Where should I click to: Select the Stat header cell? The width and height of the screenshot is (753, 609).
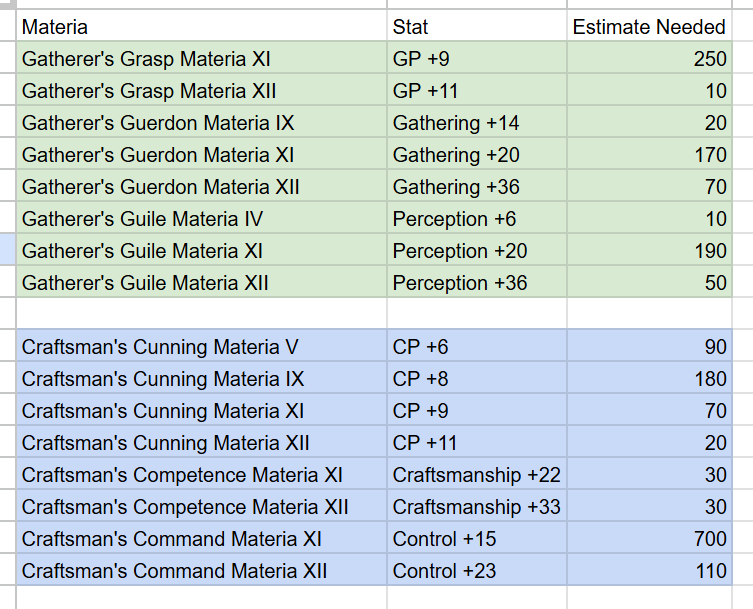[x=477, y=25]
